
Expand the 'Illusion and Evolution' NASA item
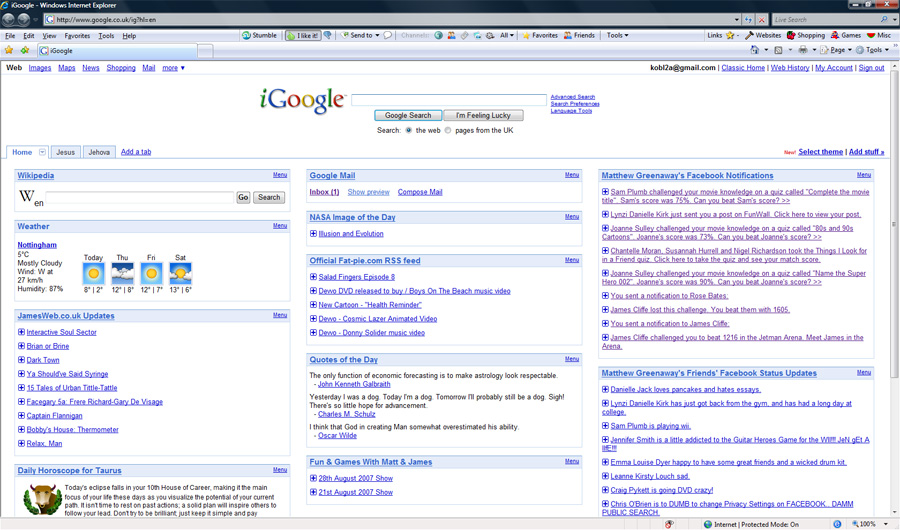(x=313, y=234)
